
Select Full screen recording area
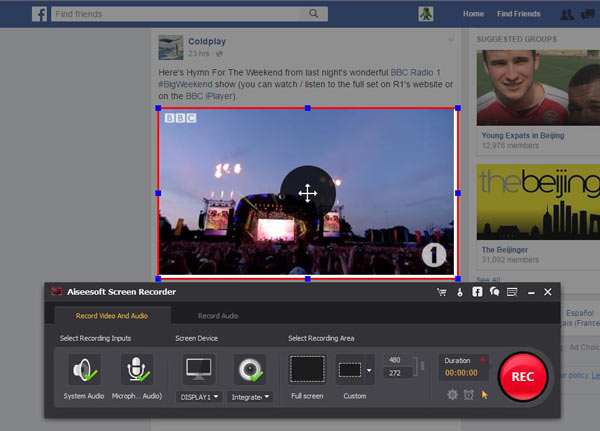307,369
